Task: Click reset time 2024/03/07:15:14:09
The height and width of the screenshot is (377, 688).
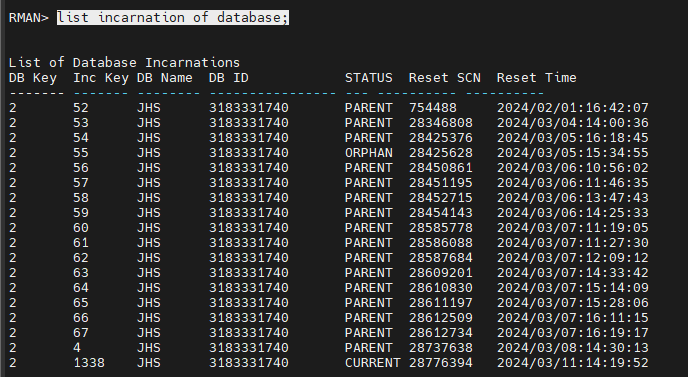Action: pos(573,288)
